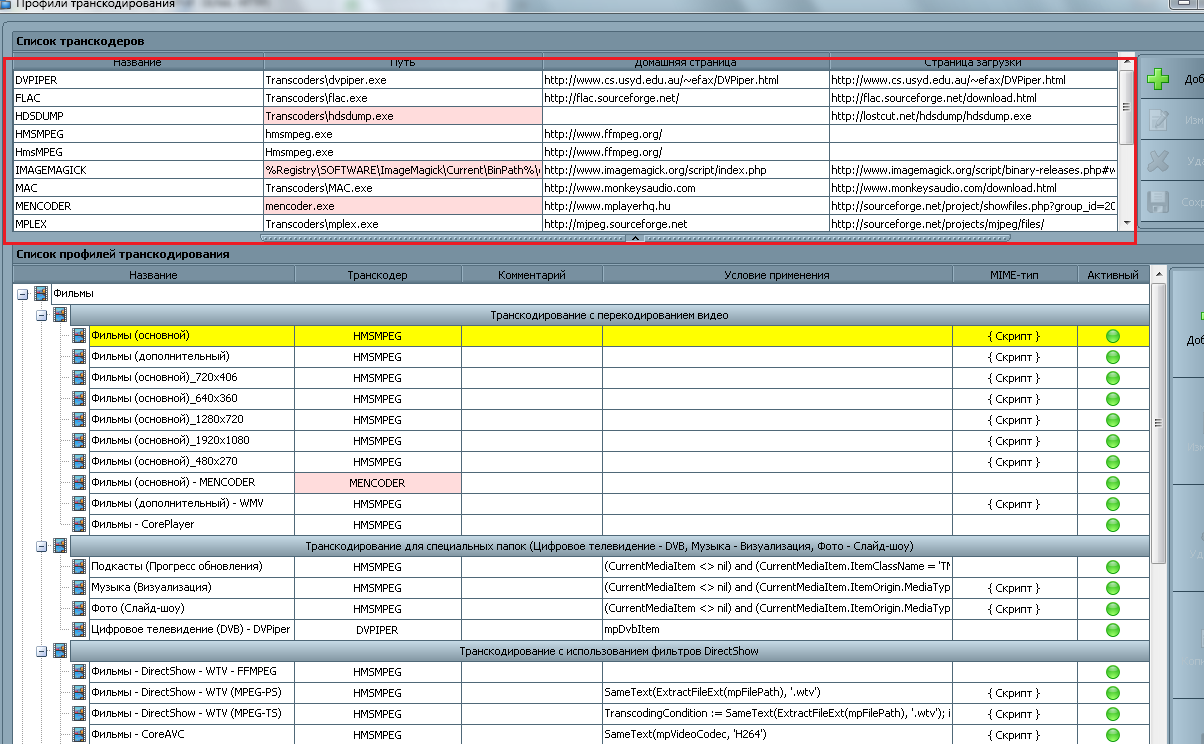Viewport: 1204px width, 744px height.
Task: Click film icon of Подкасты (Прогресс обновления)
Action: (79, 567)
